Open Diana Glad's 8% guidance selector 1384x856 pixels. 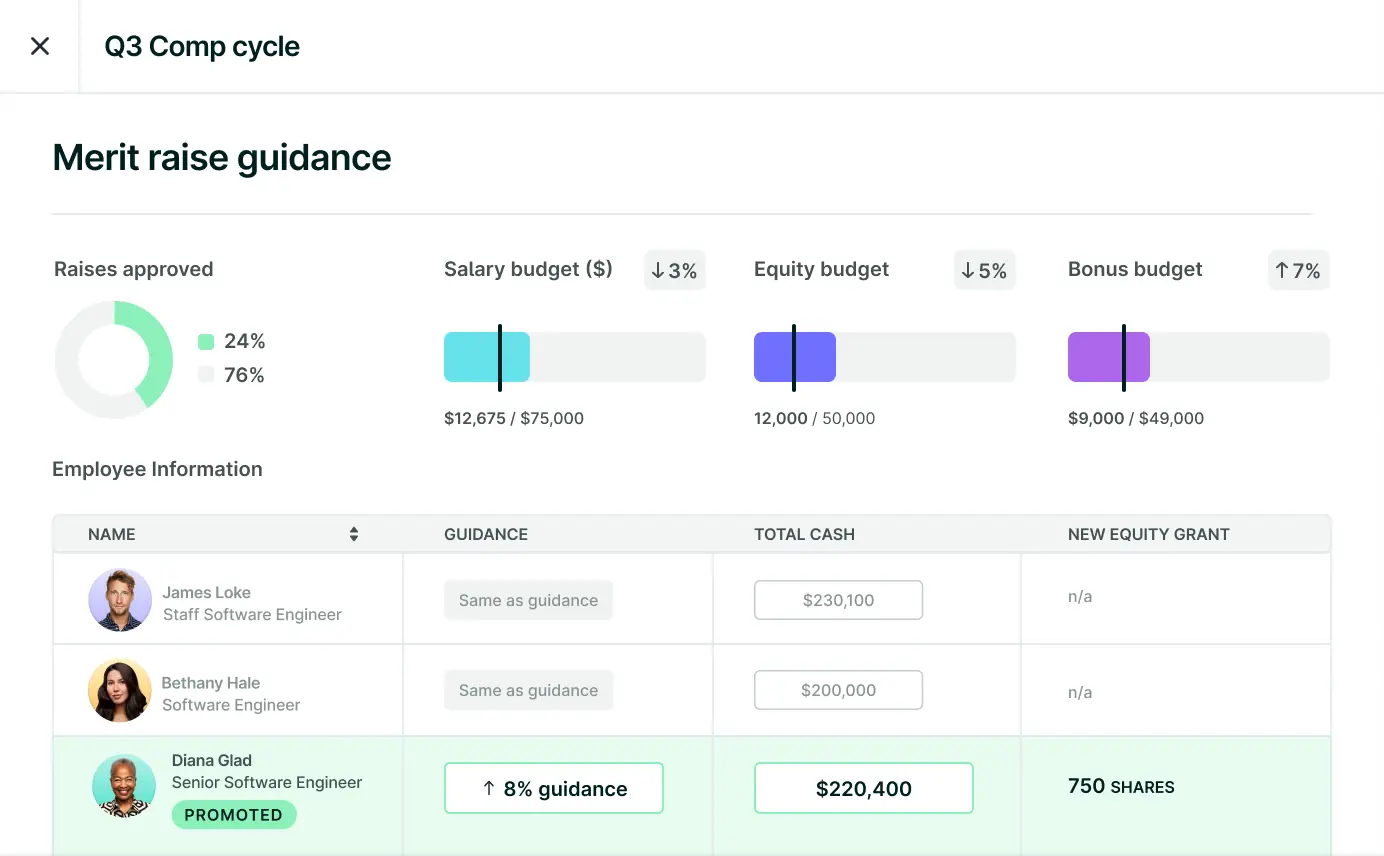[553, 788]
